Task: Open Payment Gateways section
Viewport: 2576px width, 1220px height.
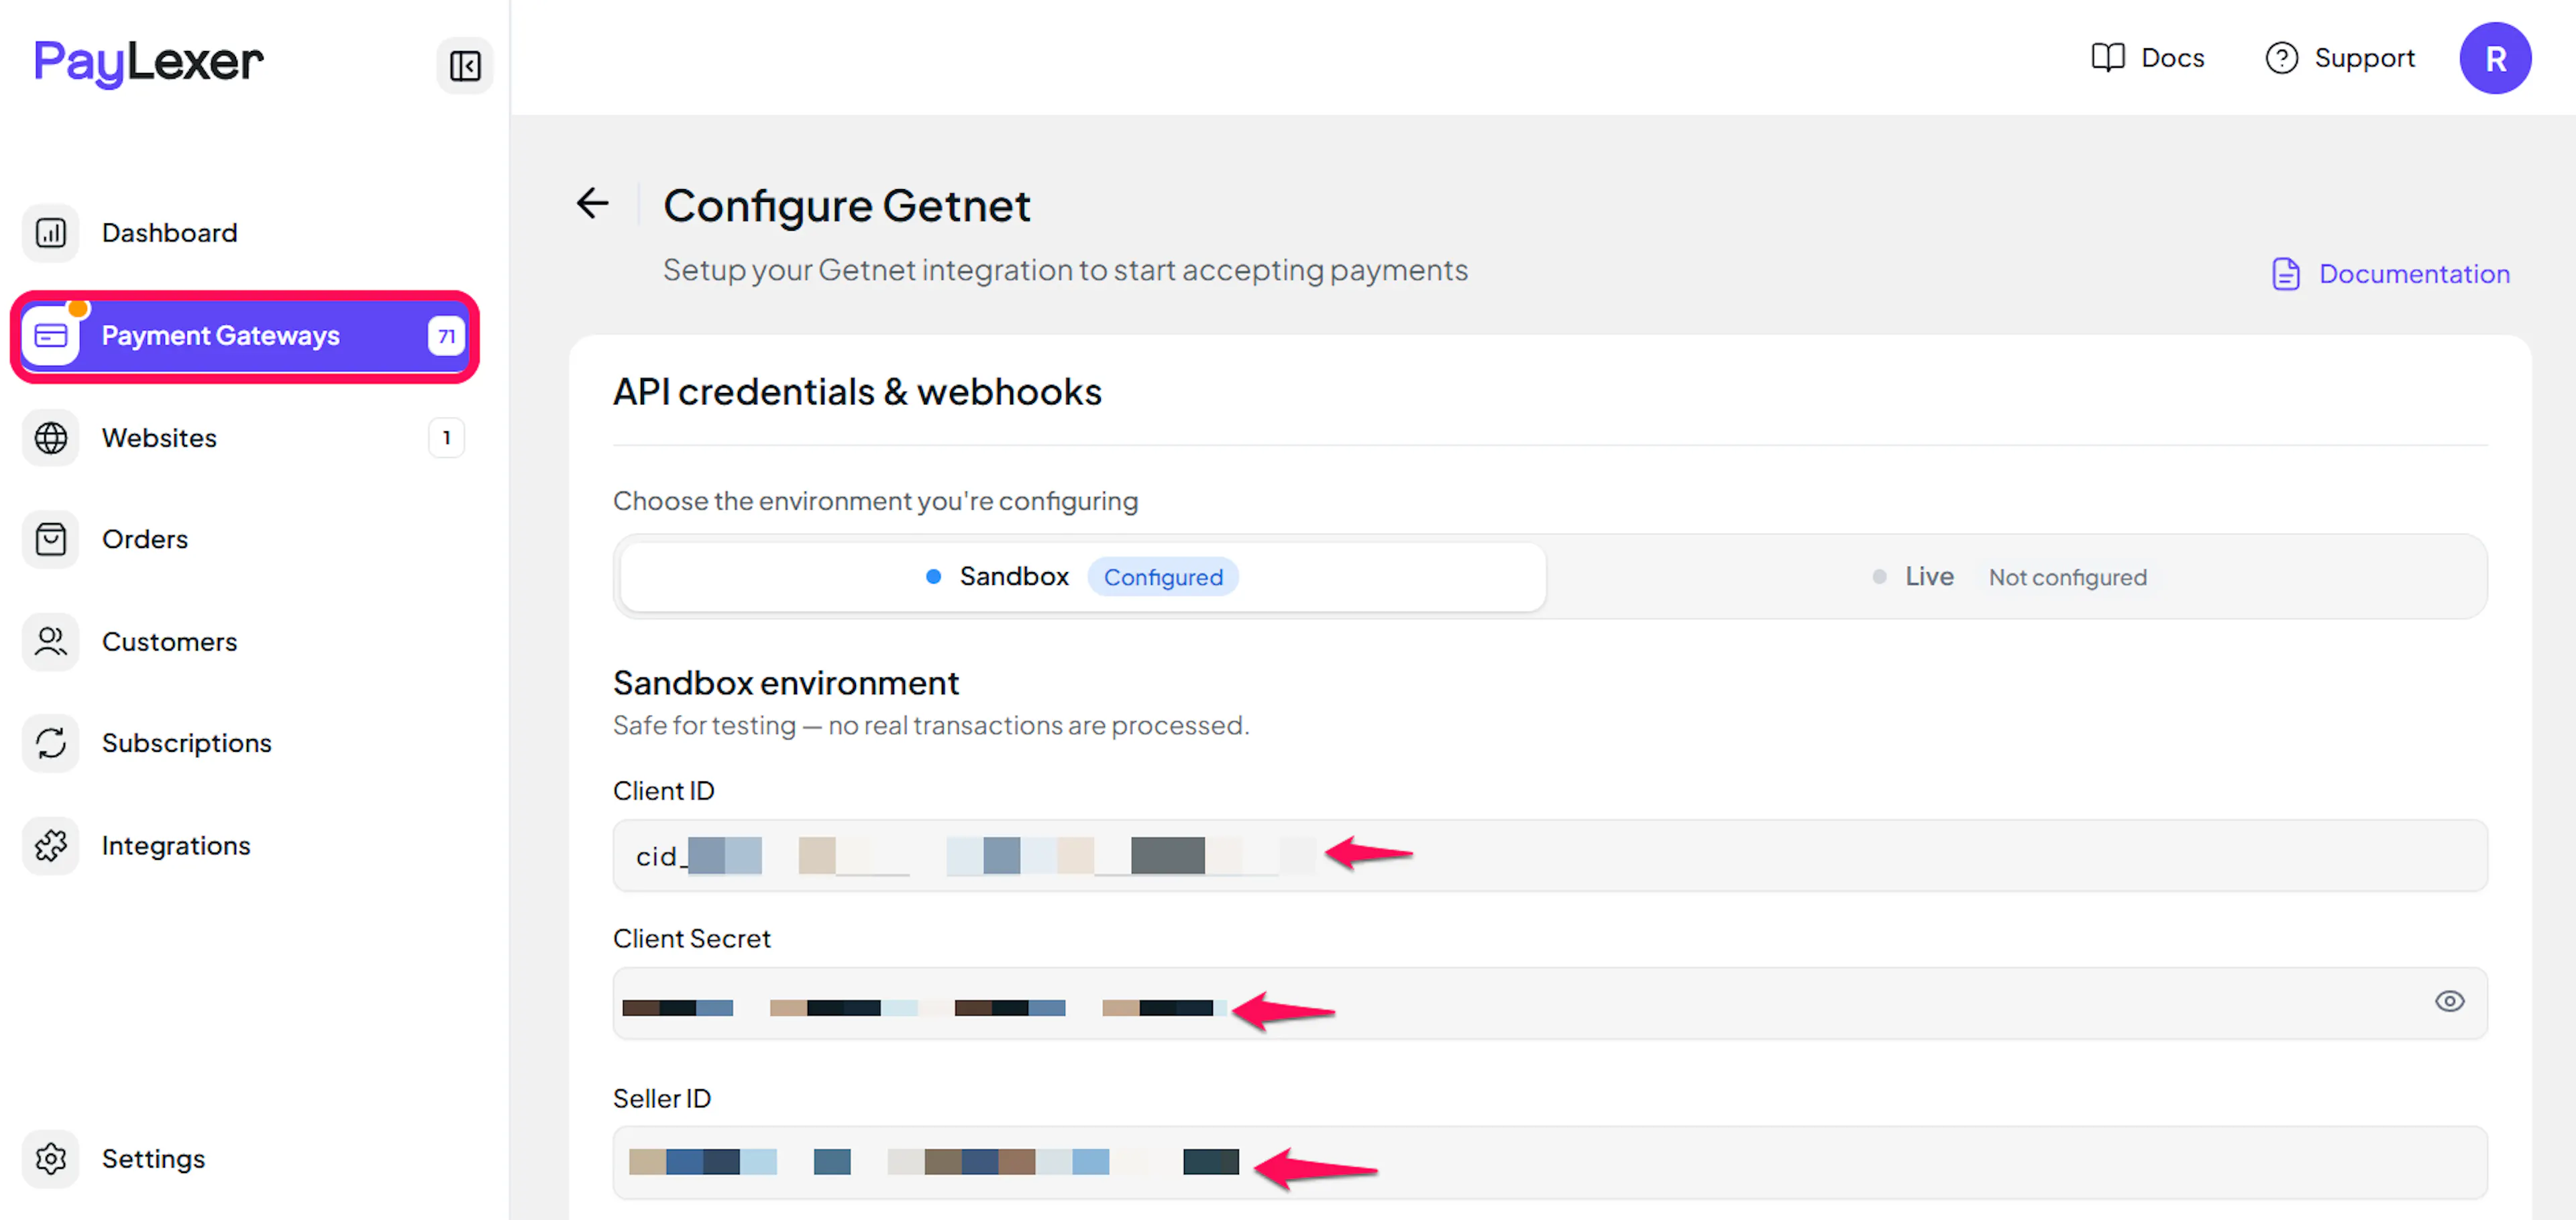Action: tap(244, 336)
